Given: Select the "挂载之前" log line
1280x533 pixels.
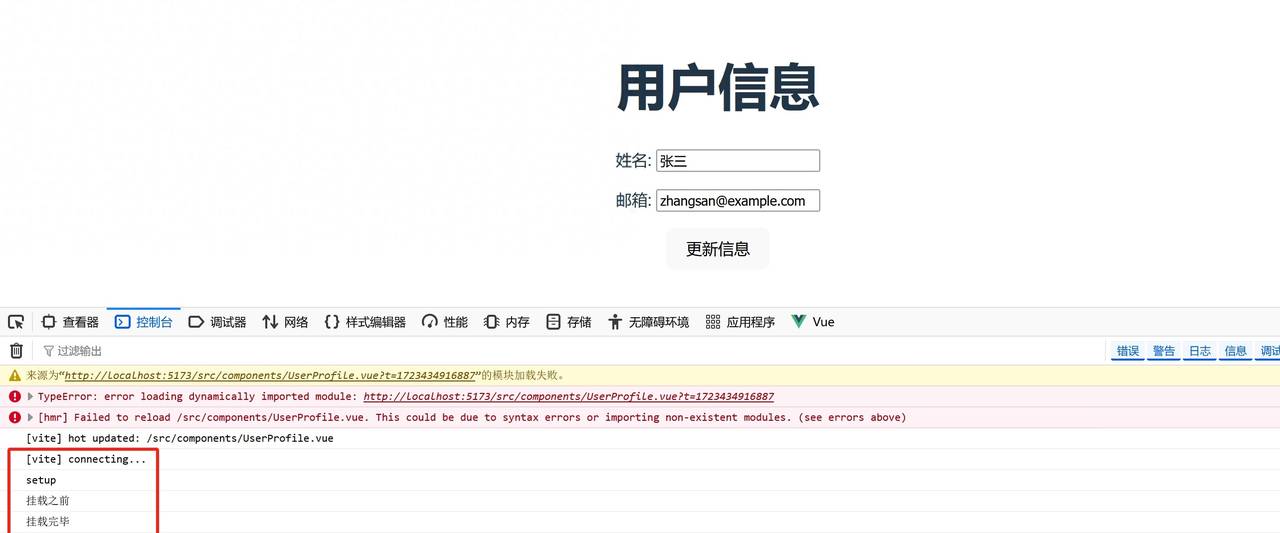Looking at the screenshot, I should click(x=48, y=501).
